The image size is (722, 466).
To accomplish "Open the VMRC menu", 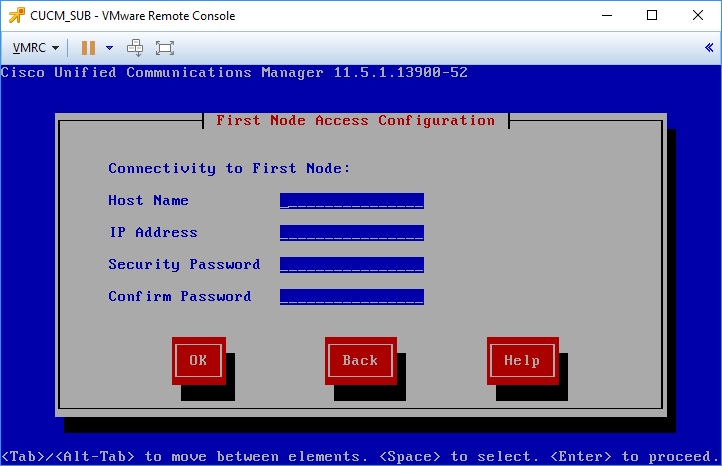I will click(x=36, y=48).
